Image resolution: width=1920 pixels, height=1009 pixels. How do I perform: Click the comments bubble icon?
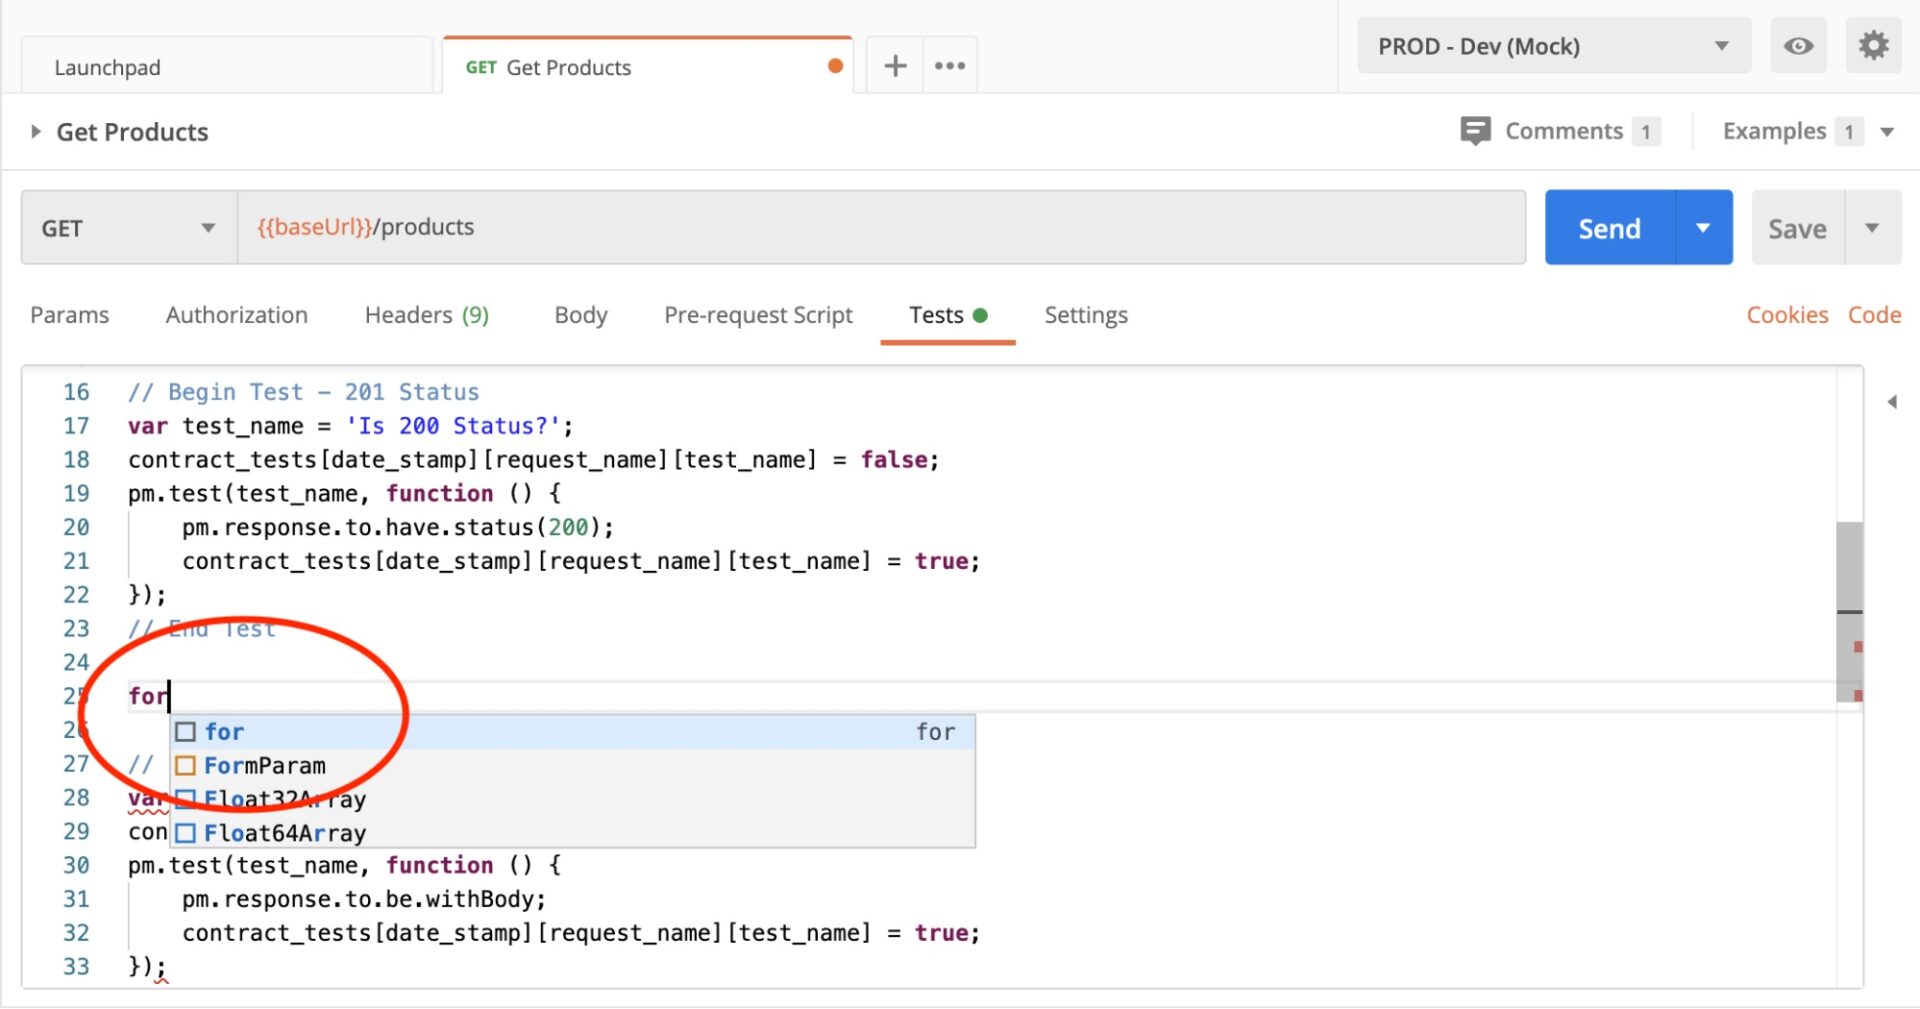coord(1477,131)
